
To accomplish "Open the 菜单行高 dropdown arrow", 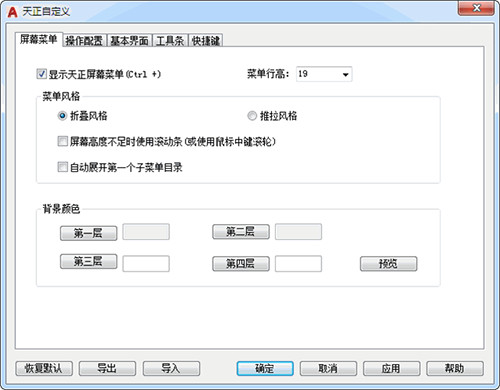I will [346, 74].
